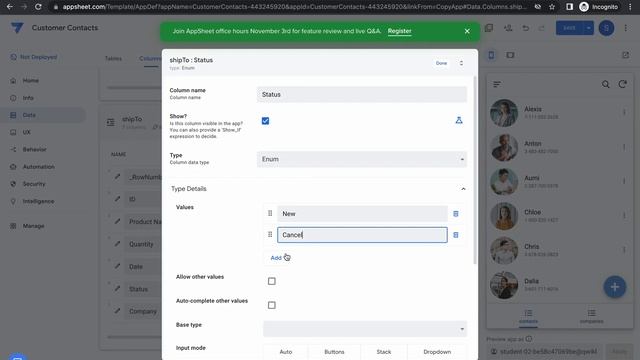Click the AppSheet logo icon
This screenshot has width=640, height=360.
pyautogui.click(x=17, y=28)
